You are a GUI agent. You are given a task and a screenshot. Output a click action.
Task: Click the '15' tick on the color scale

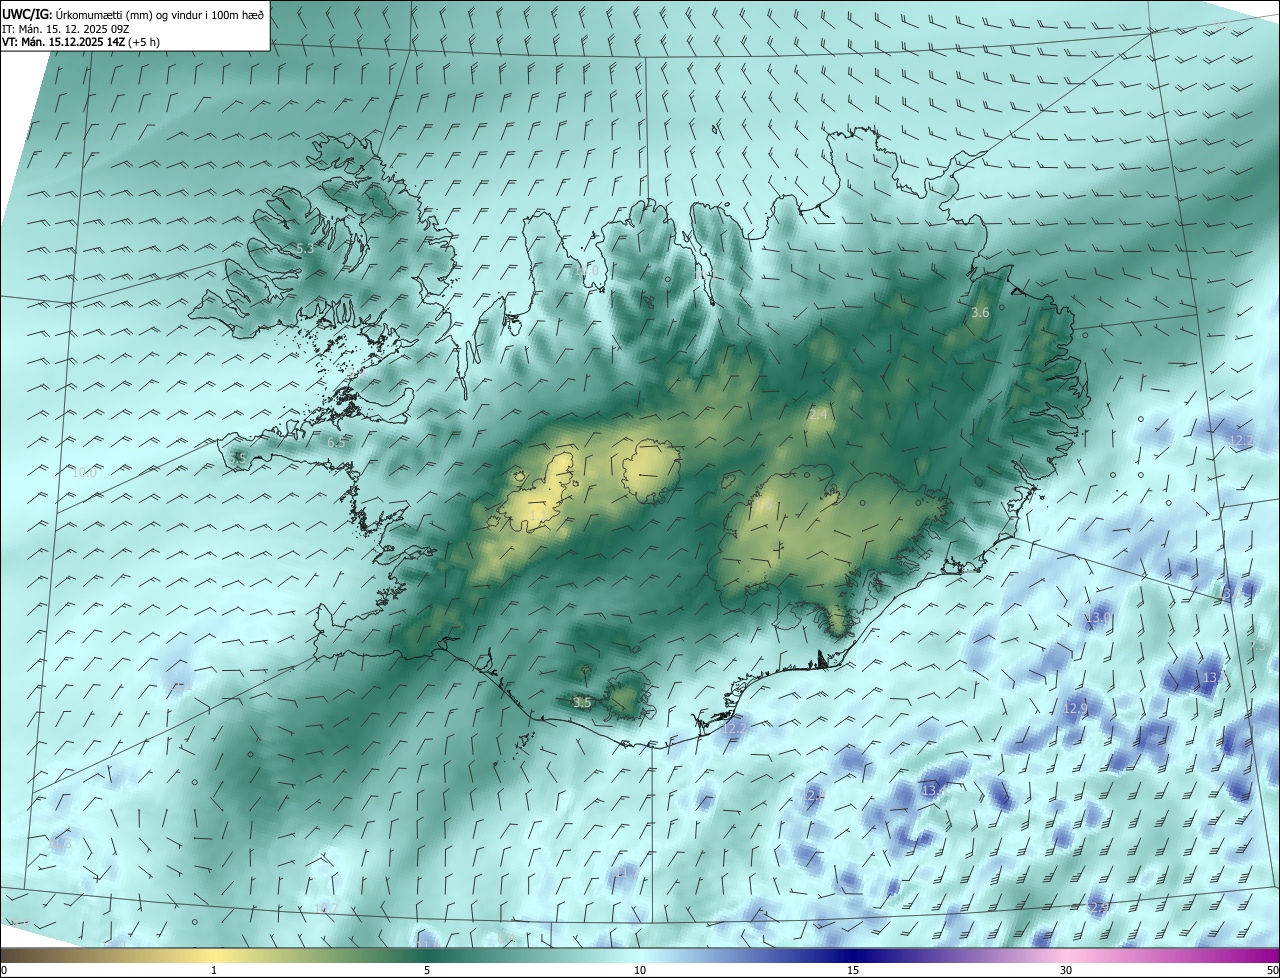pyautogui.click(x=853, y=971)
